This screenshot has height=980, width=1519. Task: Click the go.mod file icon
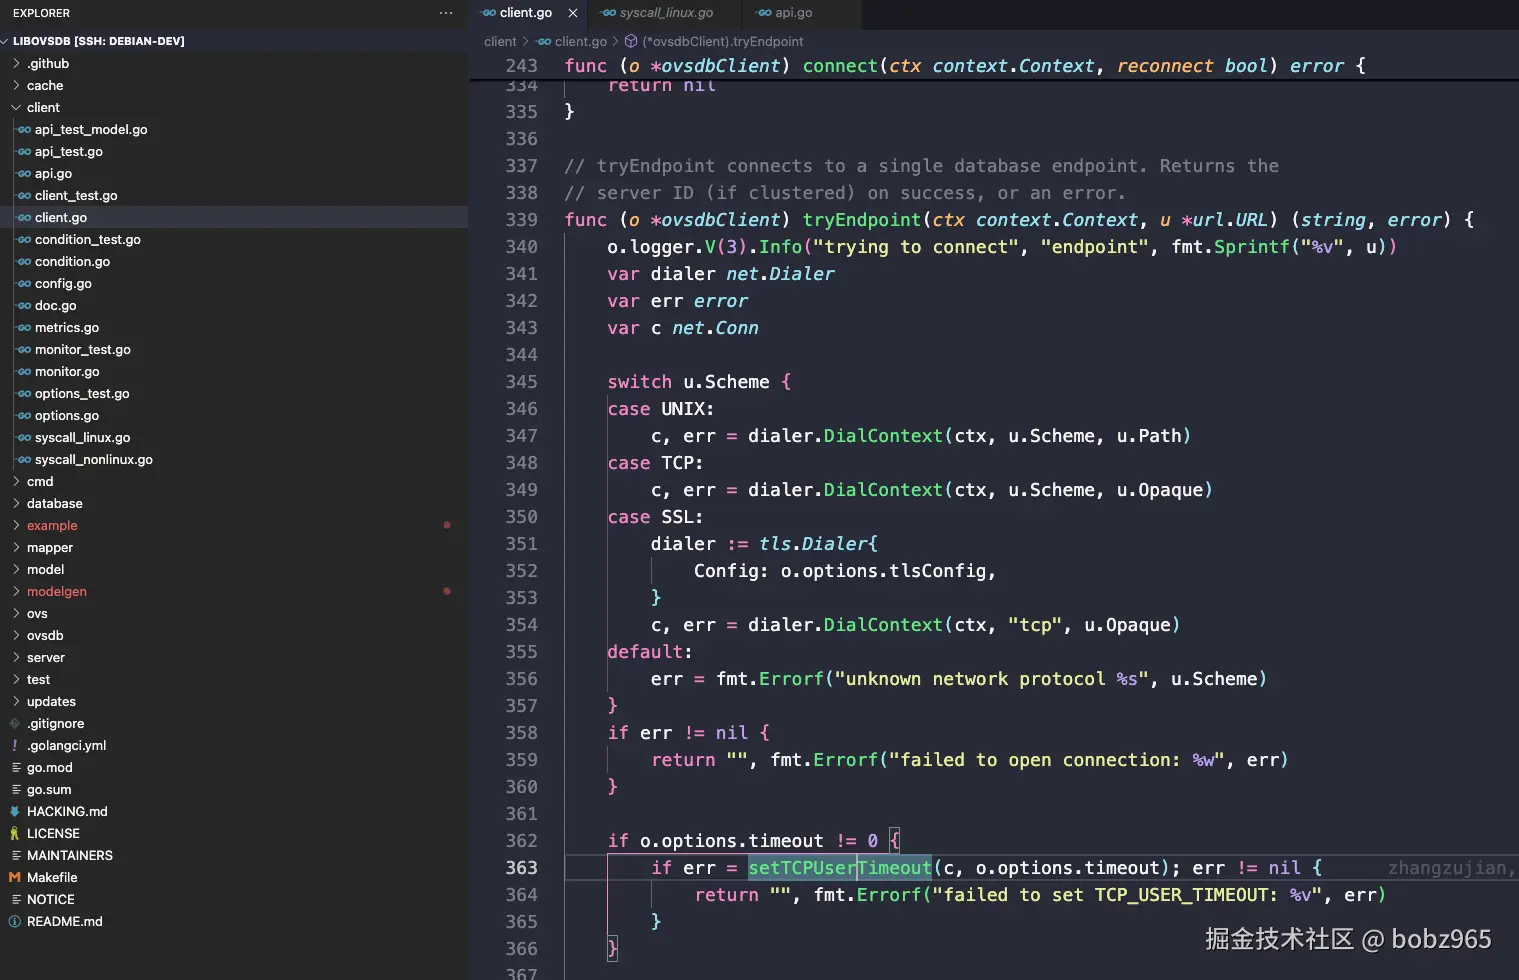(15, 767)
